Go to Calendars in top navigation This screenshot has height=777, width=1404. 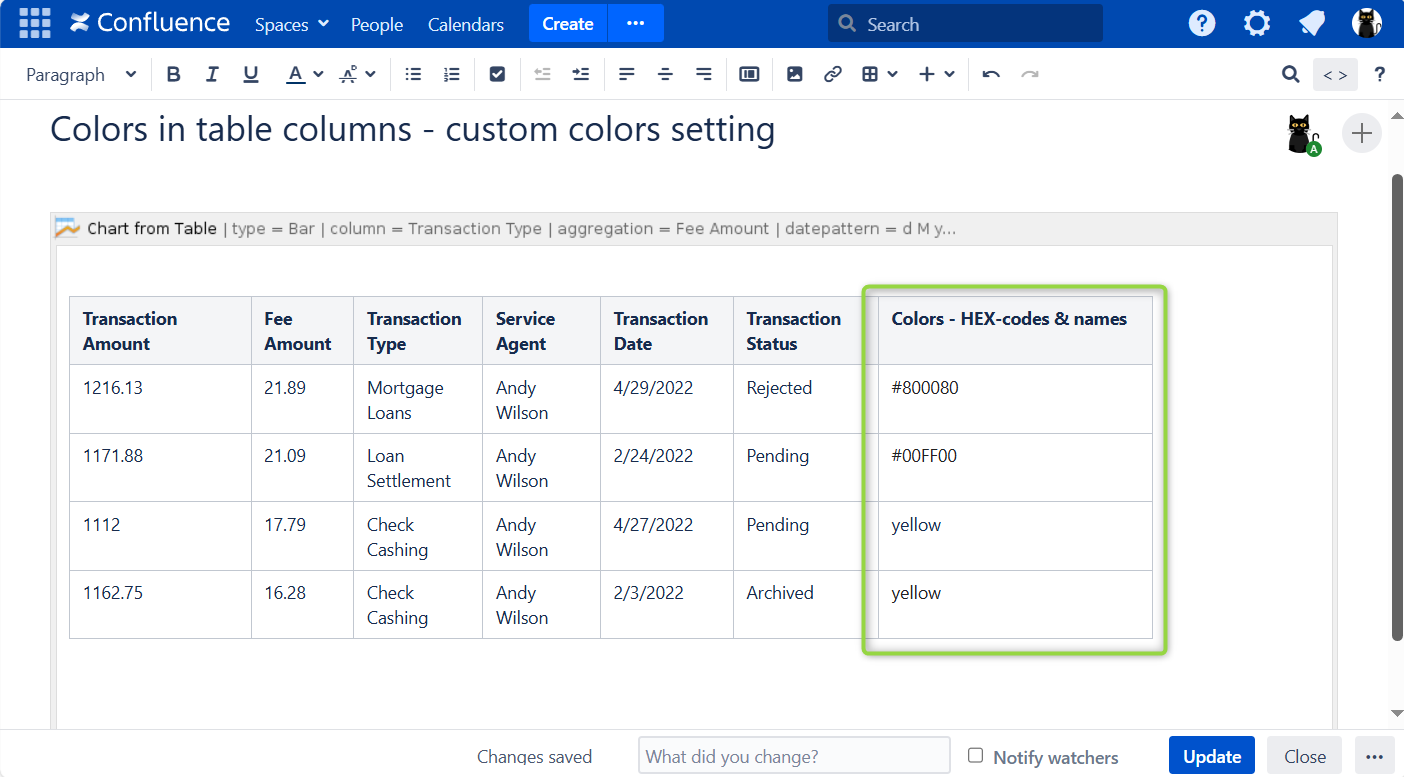click(466, 24)
